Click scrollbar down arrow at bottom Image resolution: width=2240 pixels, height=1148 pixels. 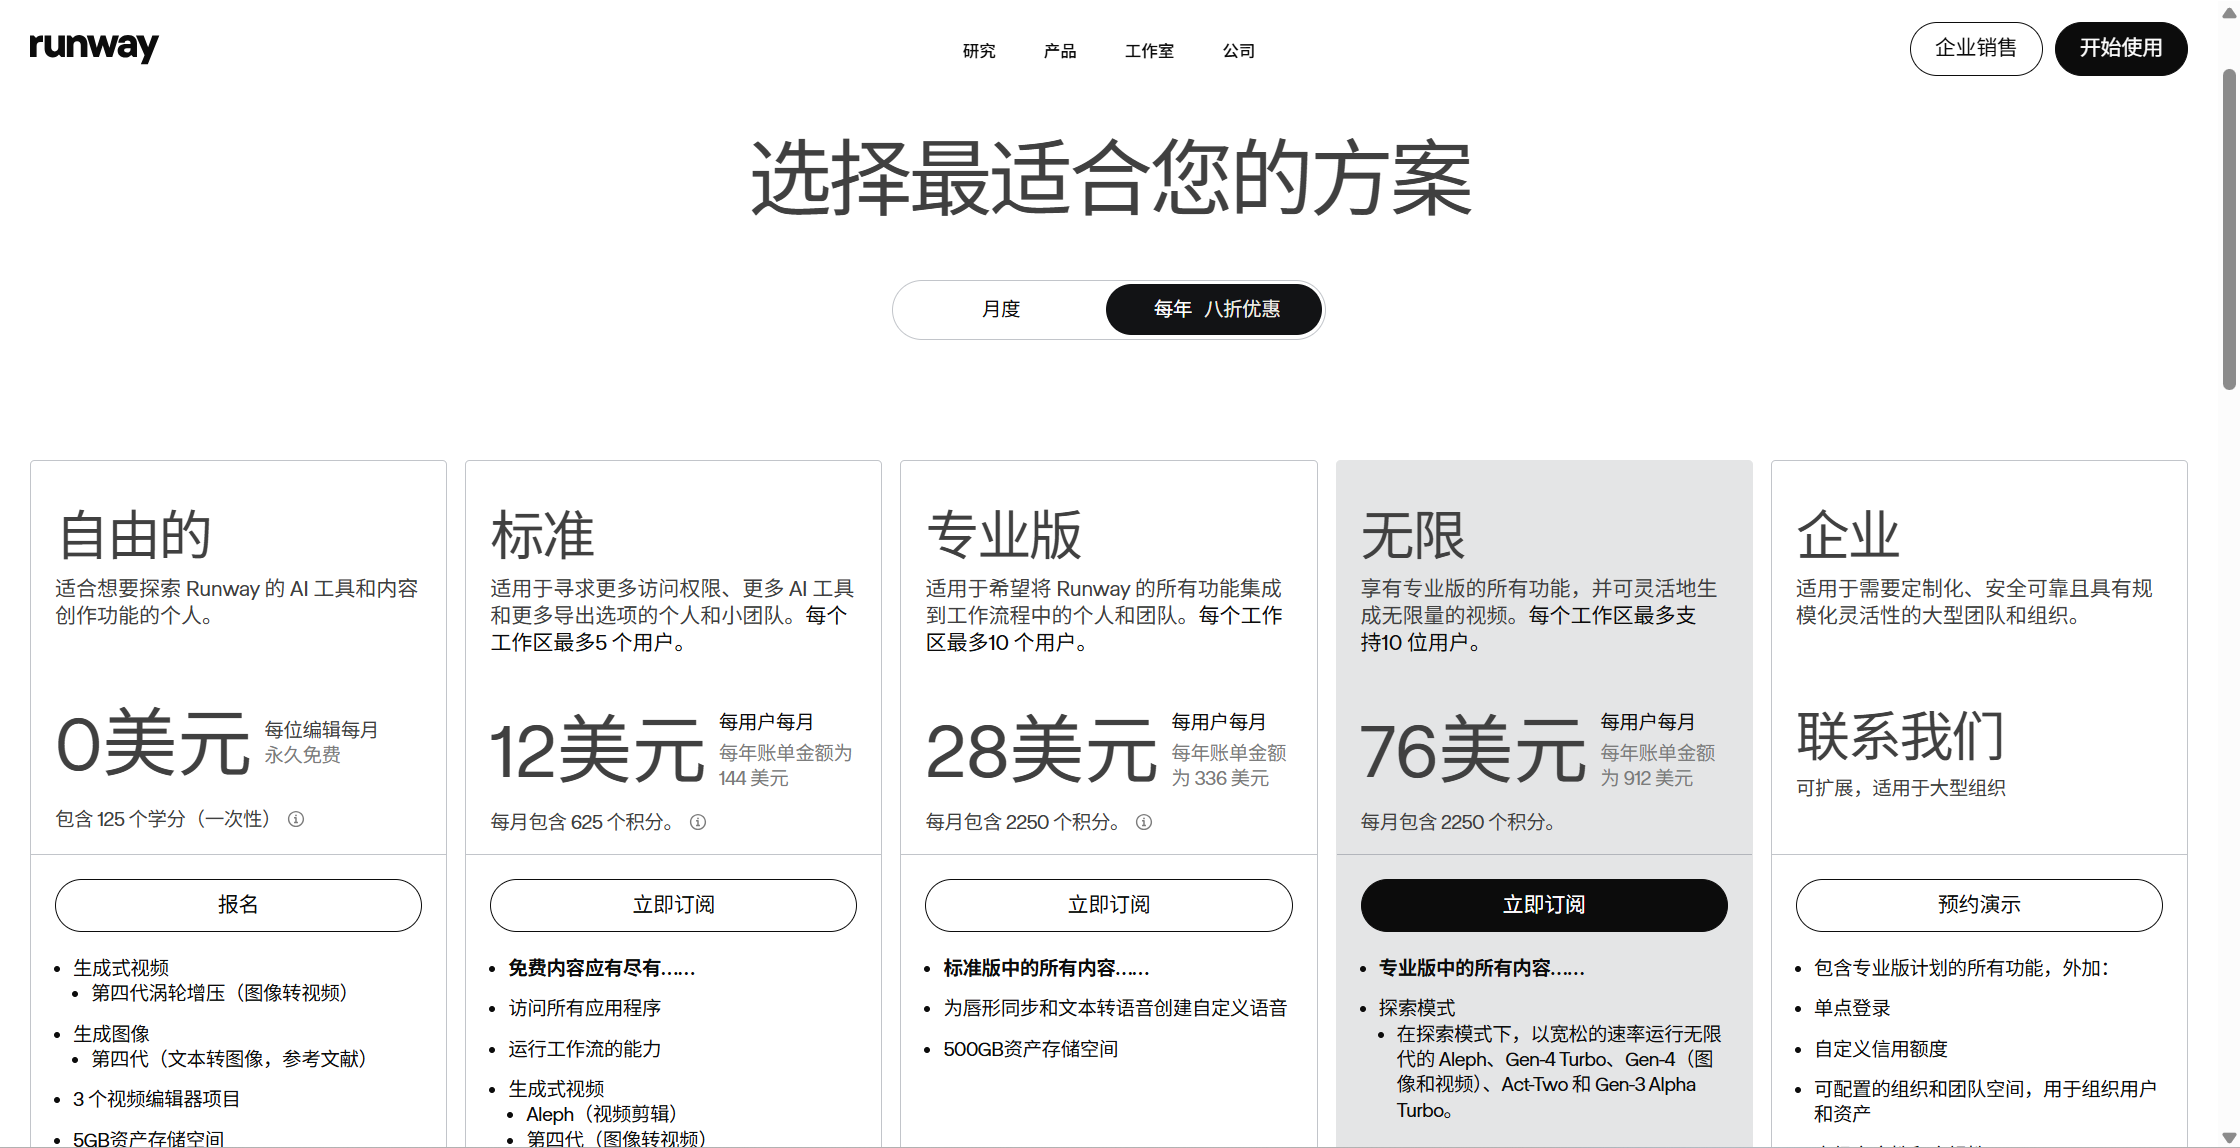tap(2229, 1138)
